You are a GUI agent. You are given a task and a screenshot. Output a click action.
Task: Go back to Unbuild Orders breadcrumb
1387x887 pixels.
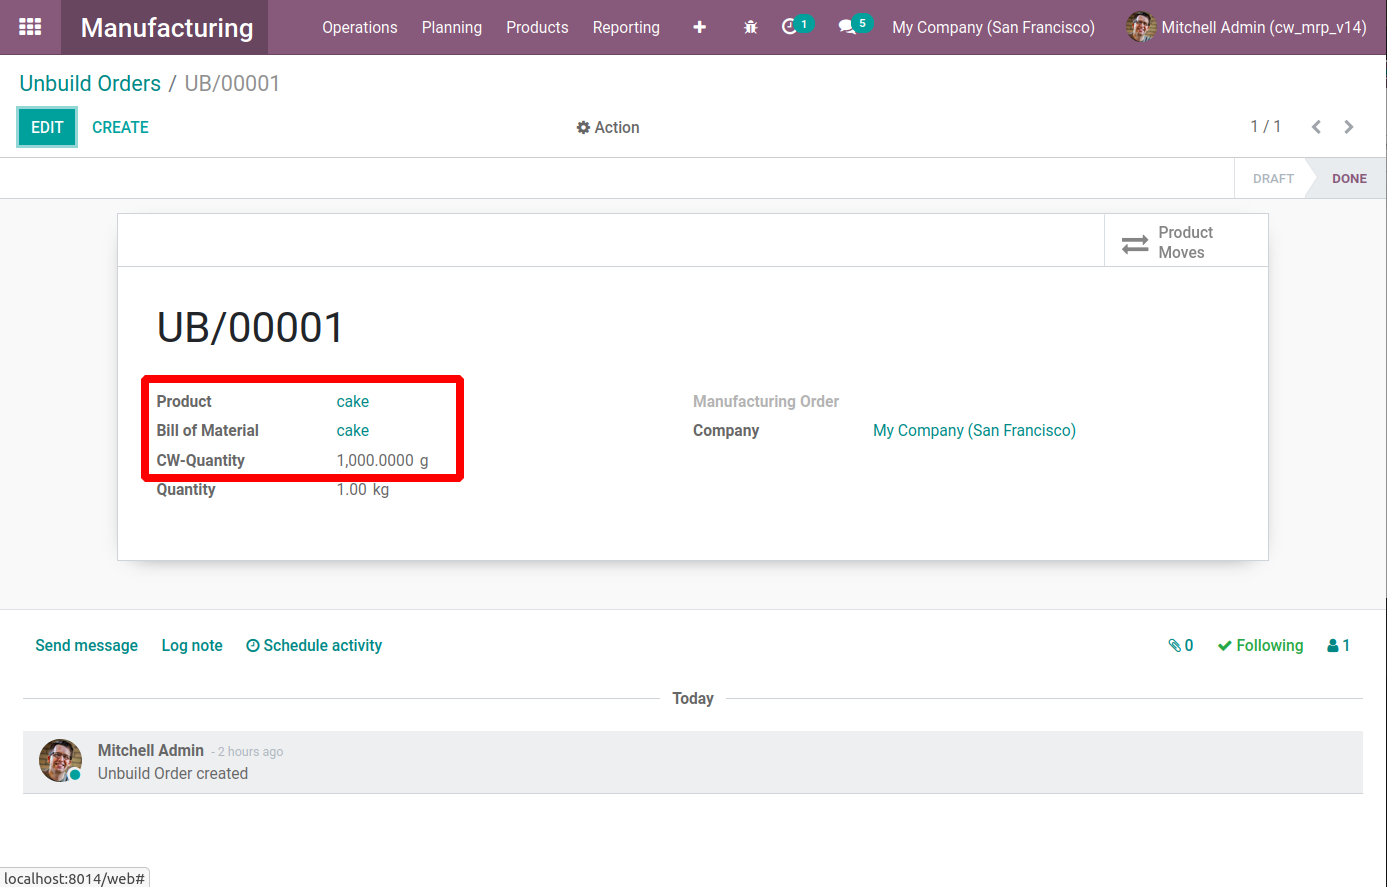90,84
